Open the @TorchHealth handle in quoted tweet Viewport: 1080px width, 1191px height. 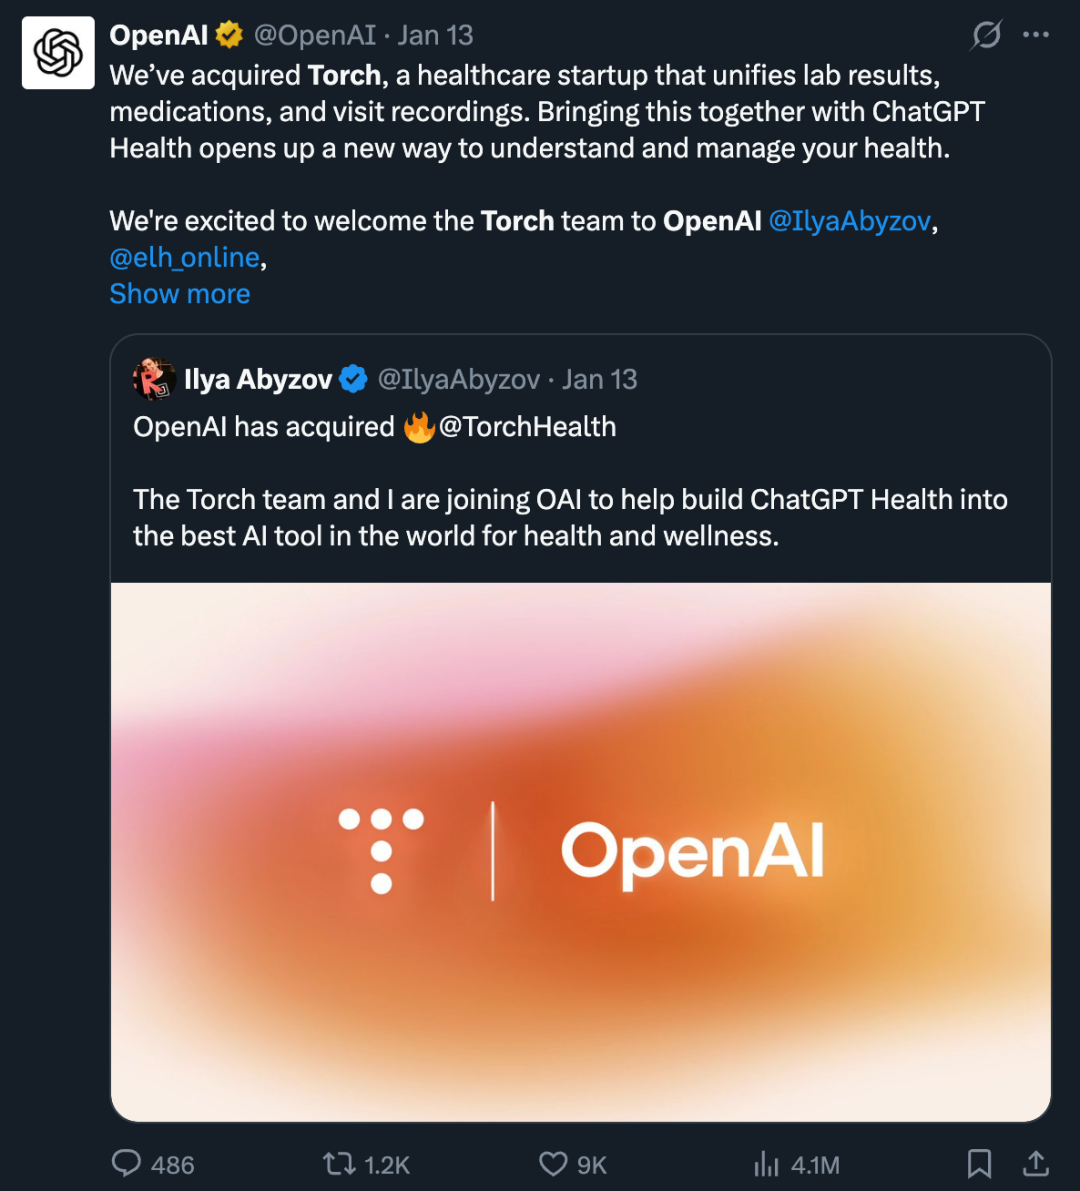click(527, 426)
